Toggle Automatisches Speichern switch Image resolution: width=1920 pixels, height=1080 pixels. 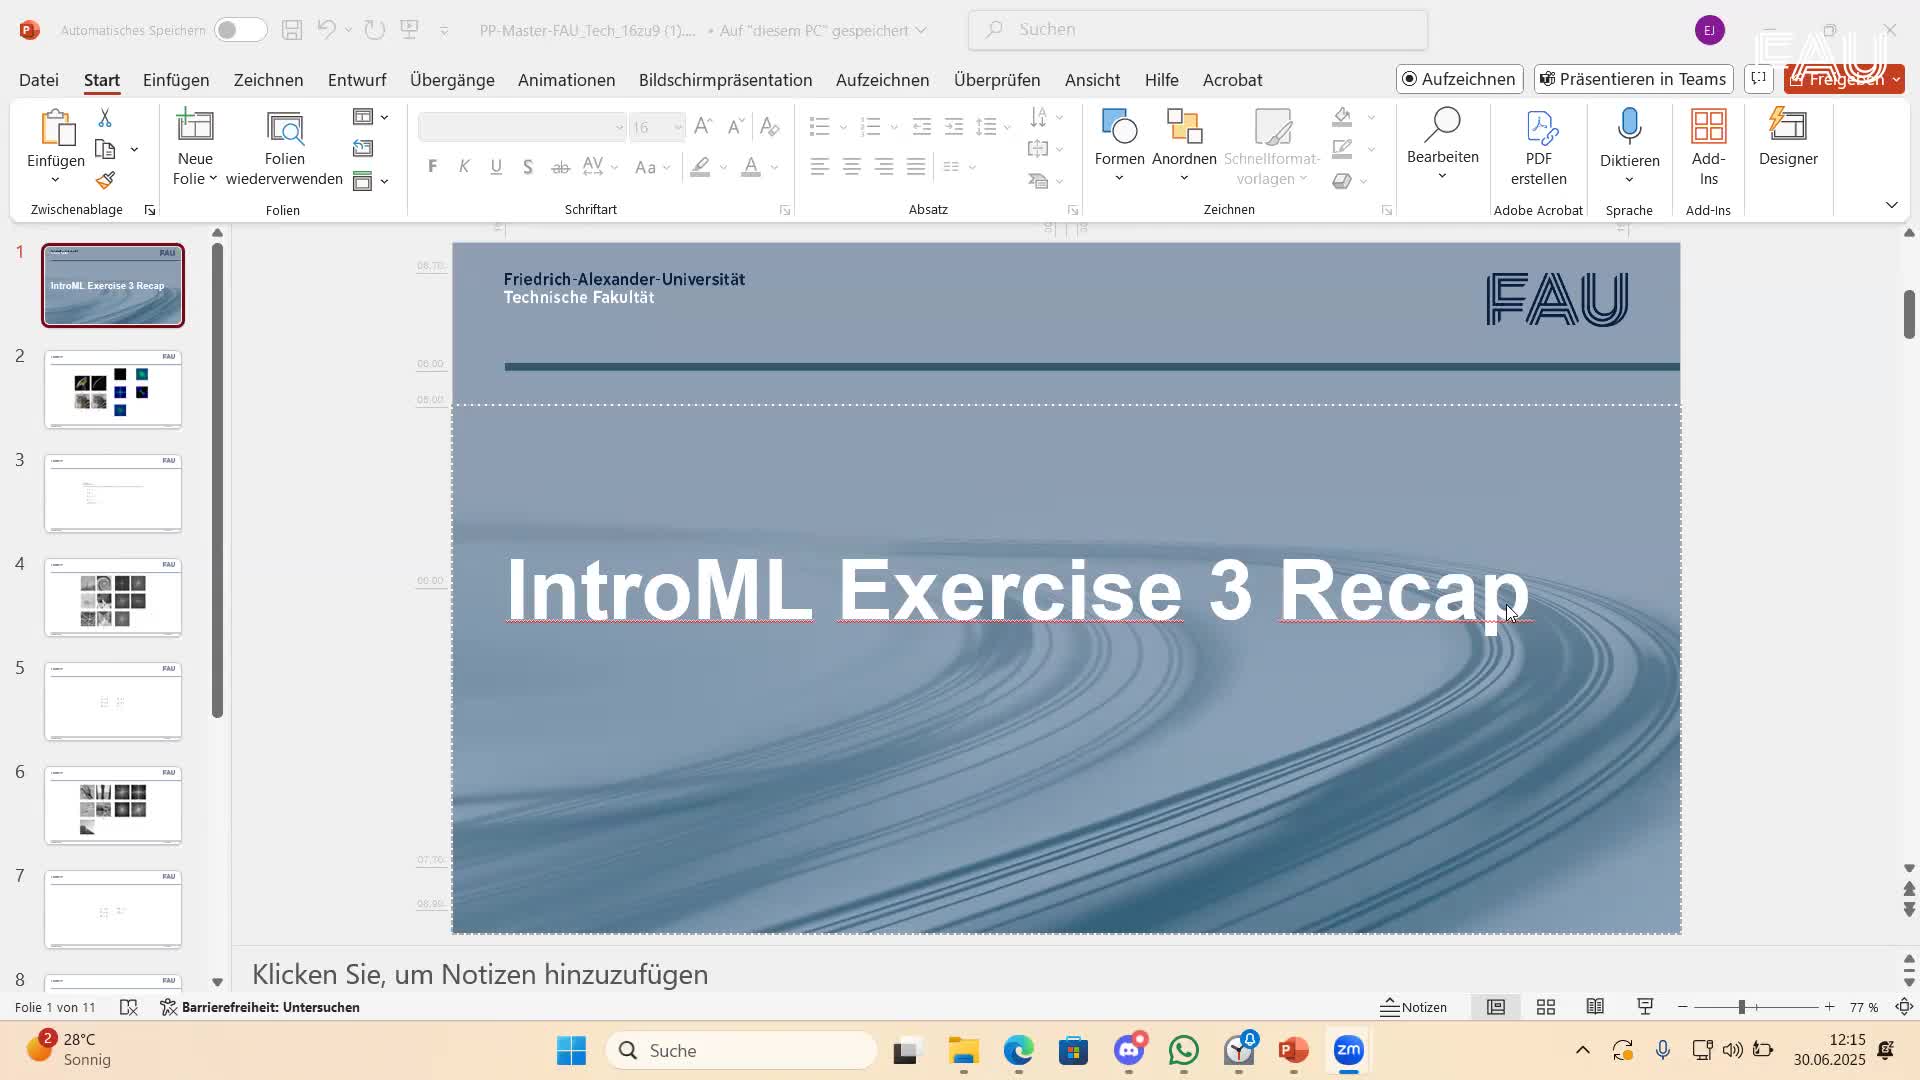pyautogui.click(x=240, y=30)
